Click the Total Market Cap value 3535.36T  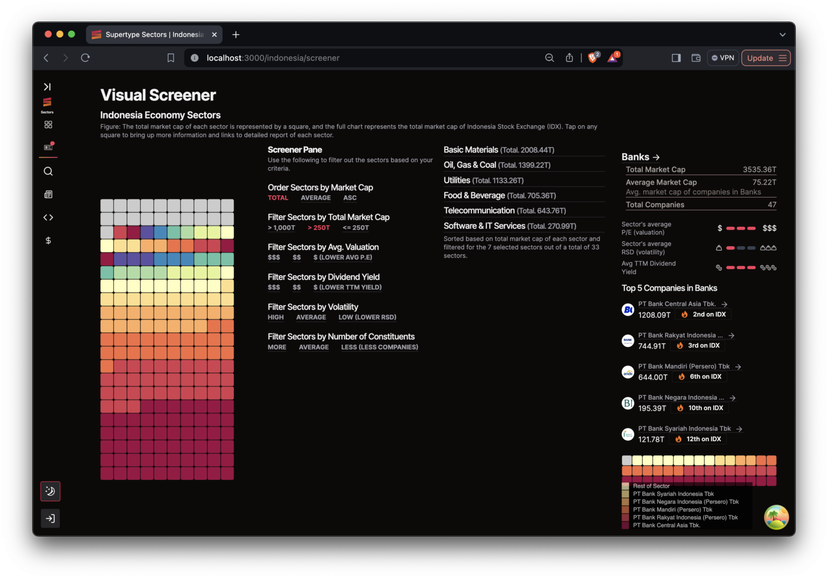pyautogui.click(x=759, y=170)
